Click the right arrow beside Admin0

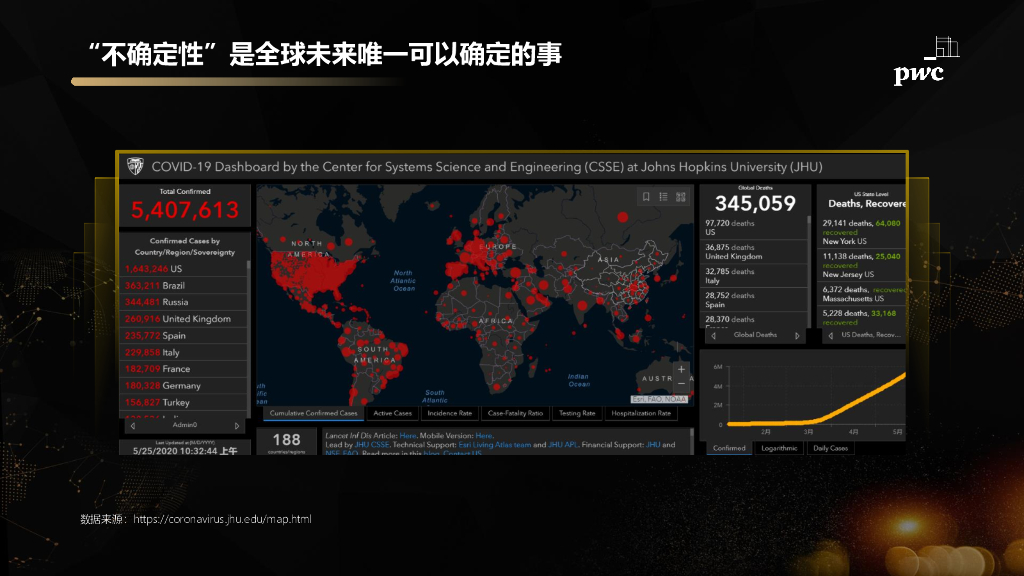click(x=236, y=426)
